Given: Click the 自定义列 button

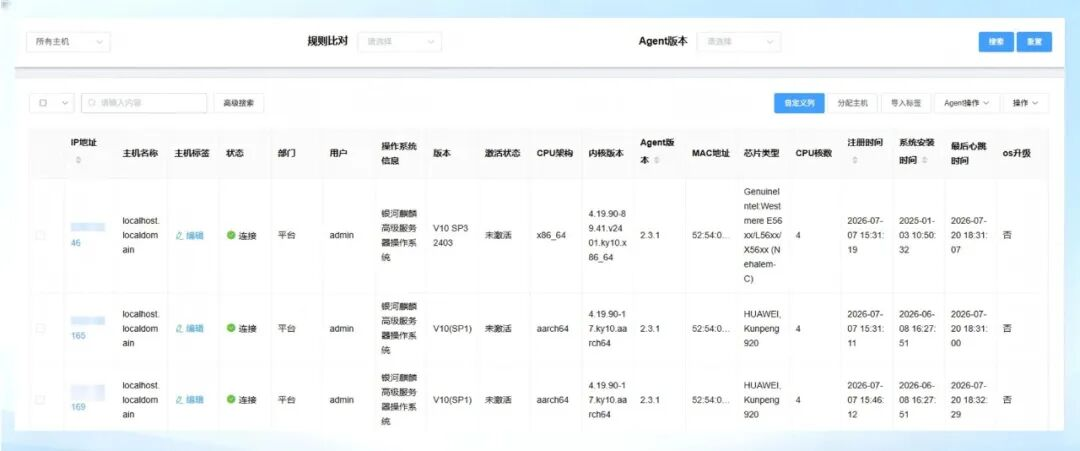Looking at the screenshot, I should [x=799, y=103].
